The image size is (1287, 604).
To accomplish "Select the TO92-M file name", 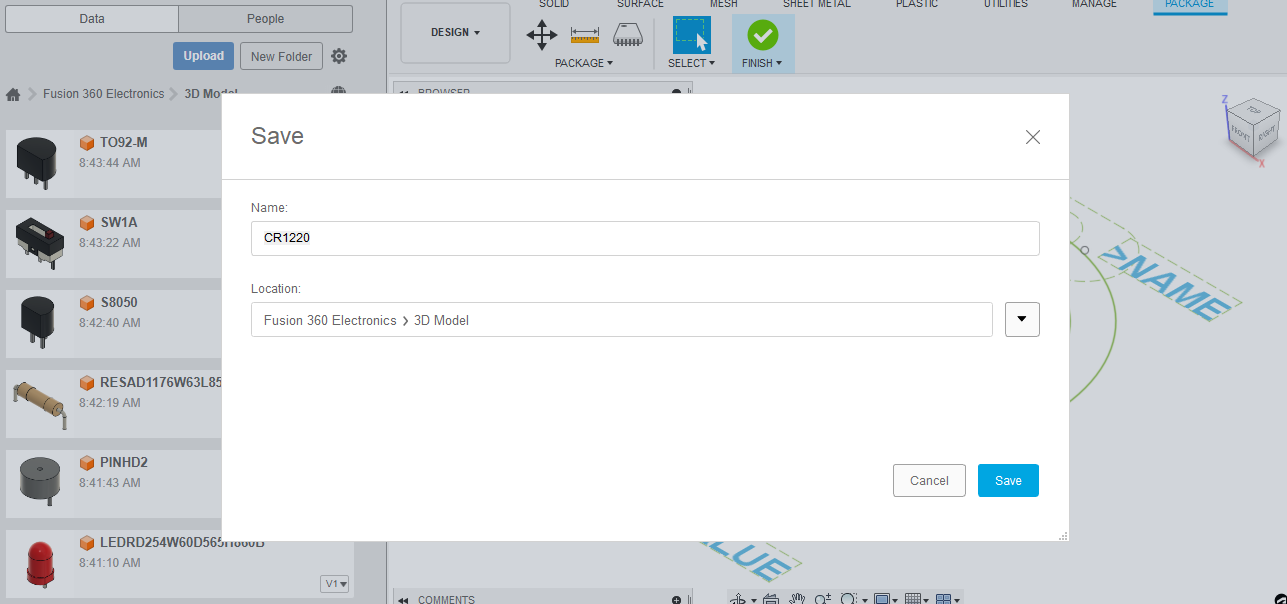I will point(124,143).
